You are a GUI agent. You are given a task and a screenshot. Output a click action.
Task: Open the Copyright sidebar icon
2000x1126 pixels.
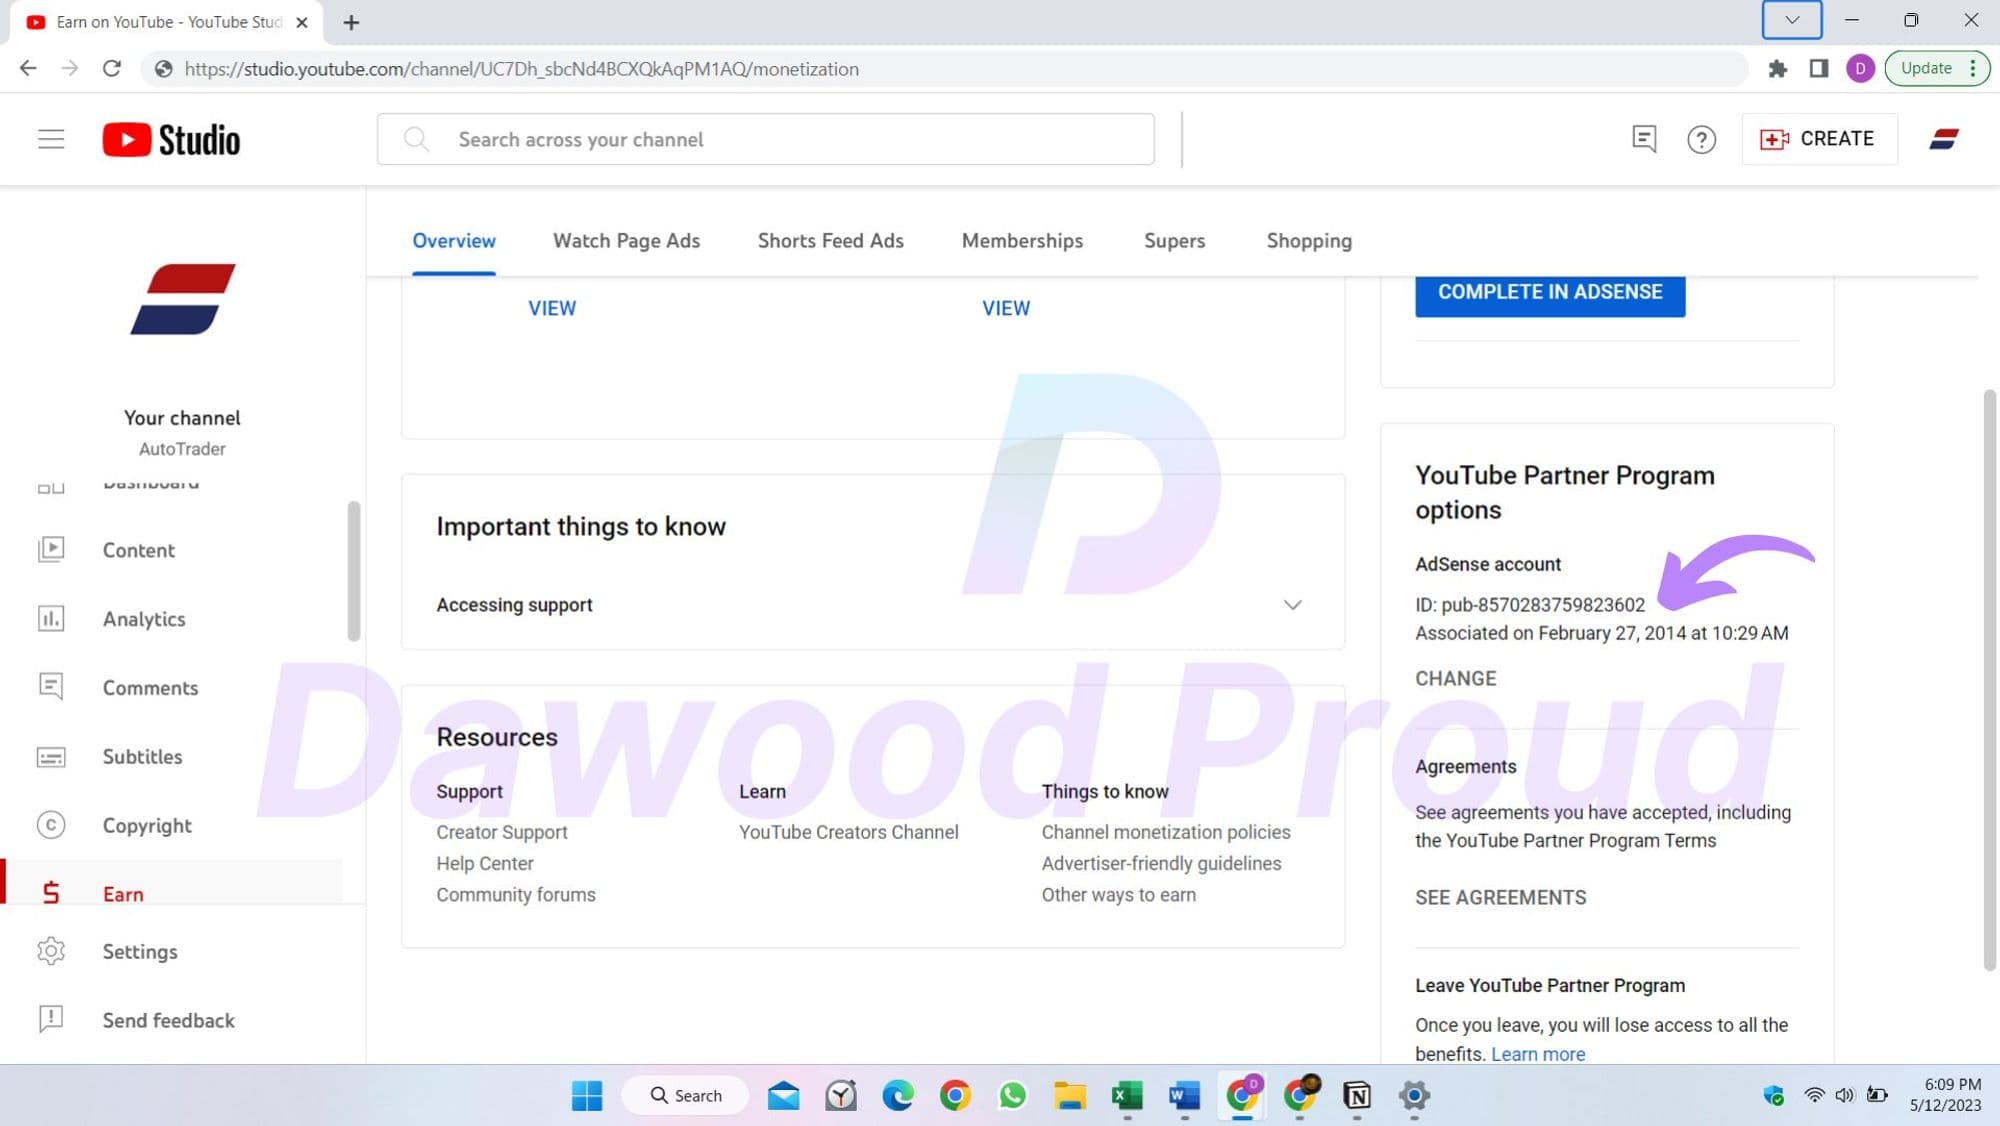point(51,825)
